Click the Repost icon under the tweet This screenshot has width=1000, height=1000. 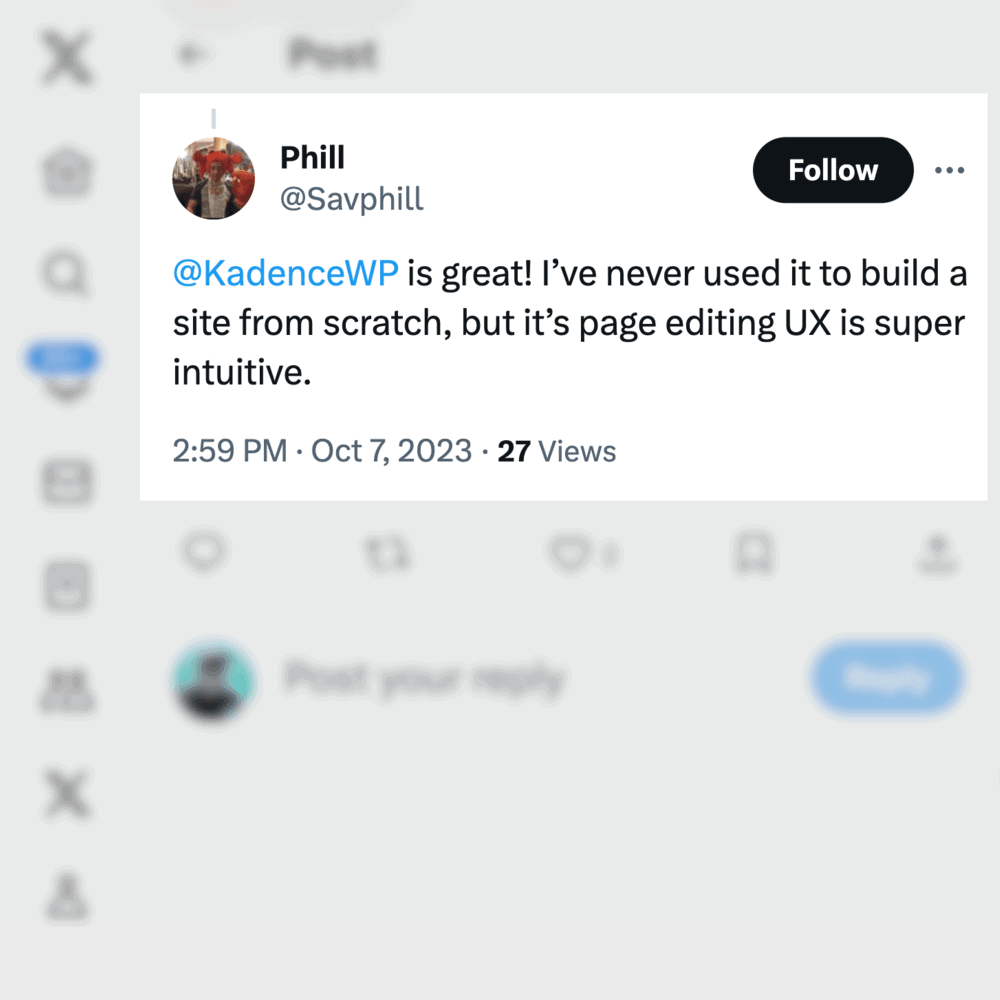point(388,555)
